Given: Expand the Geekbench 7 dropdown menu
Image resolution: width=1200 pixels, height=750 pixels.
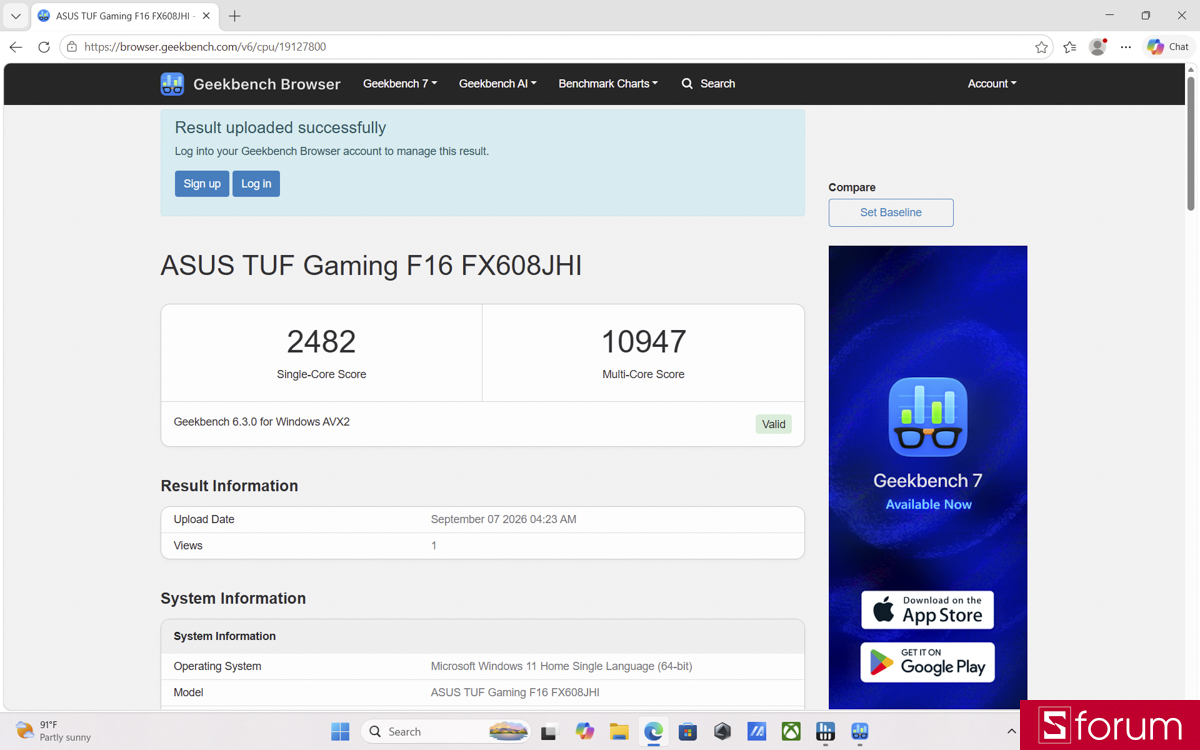Looking at the screenshot, I should 400,84.
